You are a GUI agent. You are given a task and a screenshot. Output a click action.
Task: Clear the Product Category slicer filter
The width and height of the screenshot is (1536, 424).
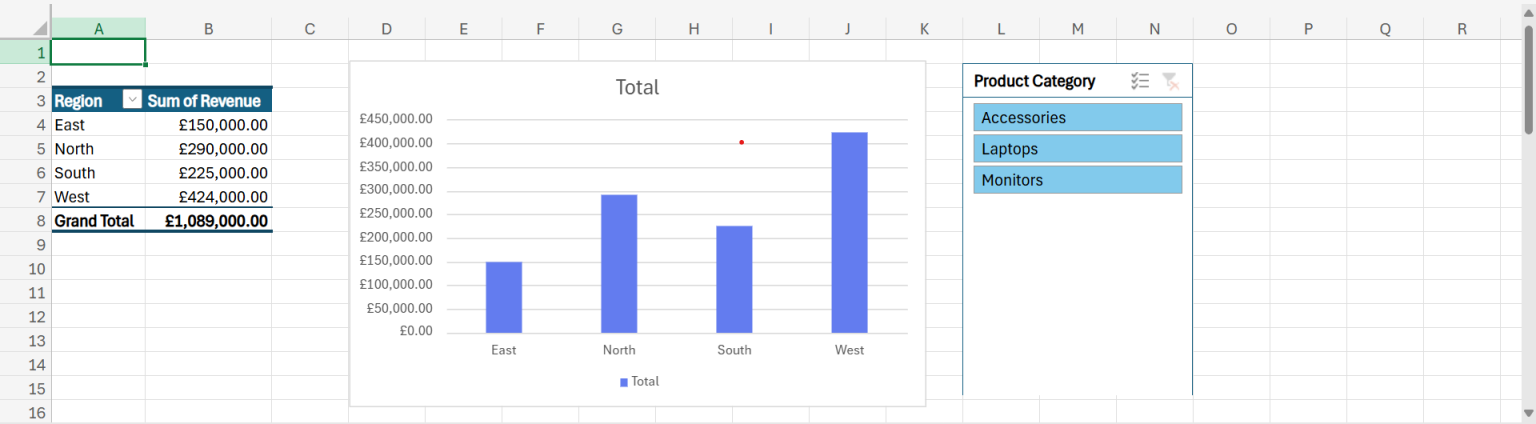(1170, 81)
